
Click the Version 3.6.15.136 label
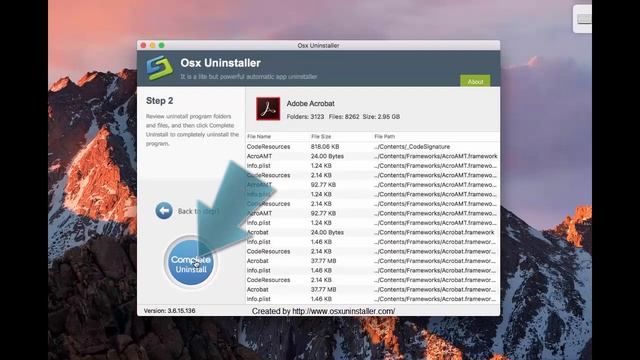pyautogui.click(x=169, y=311)
